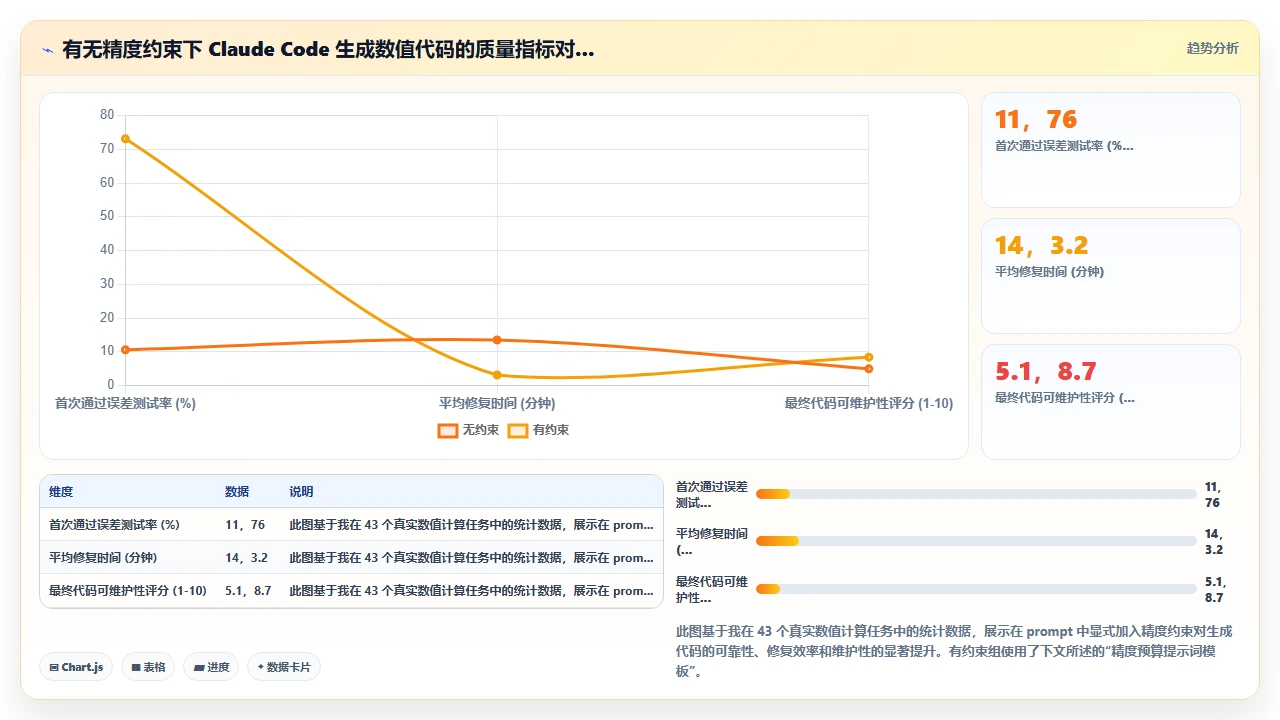Click the 有约束 point above 平均修复时间 axis label
Viewport: 1280px width, 720px height.
point(497,375)
